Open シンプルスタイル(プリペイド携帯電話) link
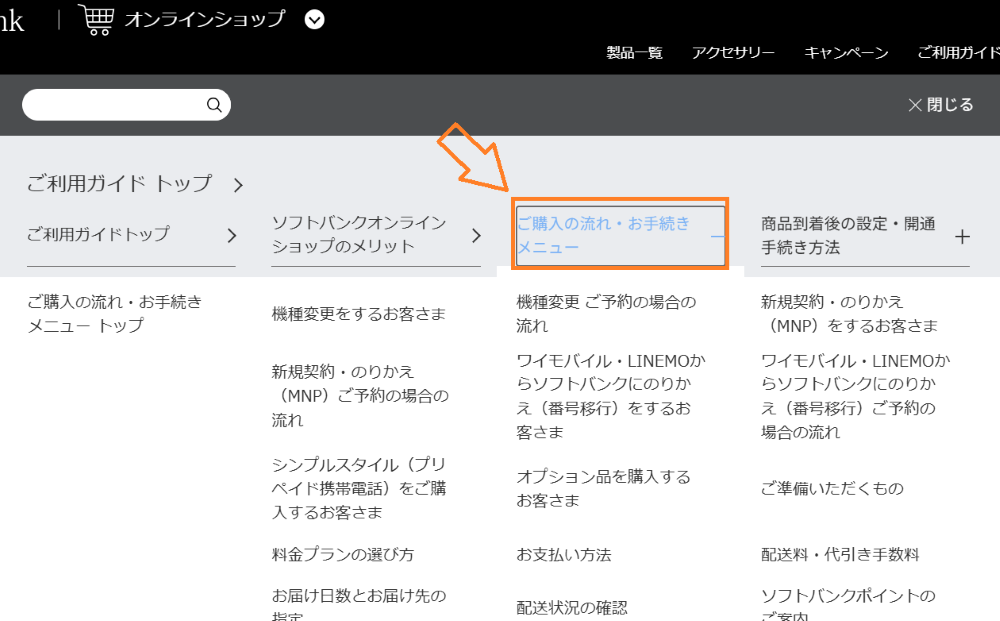1000x621 pixels. pyautogui.click(x=359, y=488)
